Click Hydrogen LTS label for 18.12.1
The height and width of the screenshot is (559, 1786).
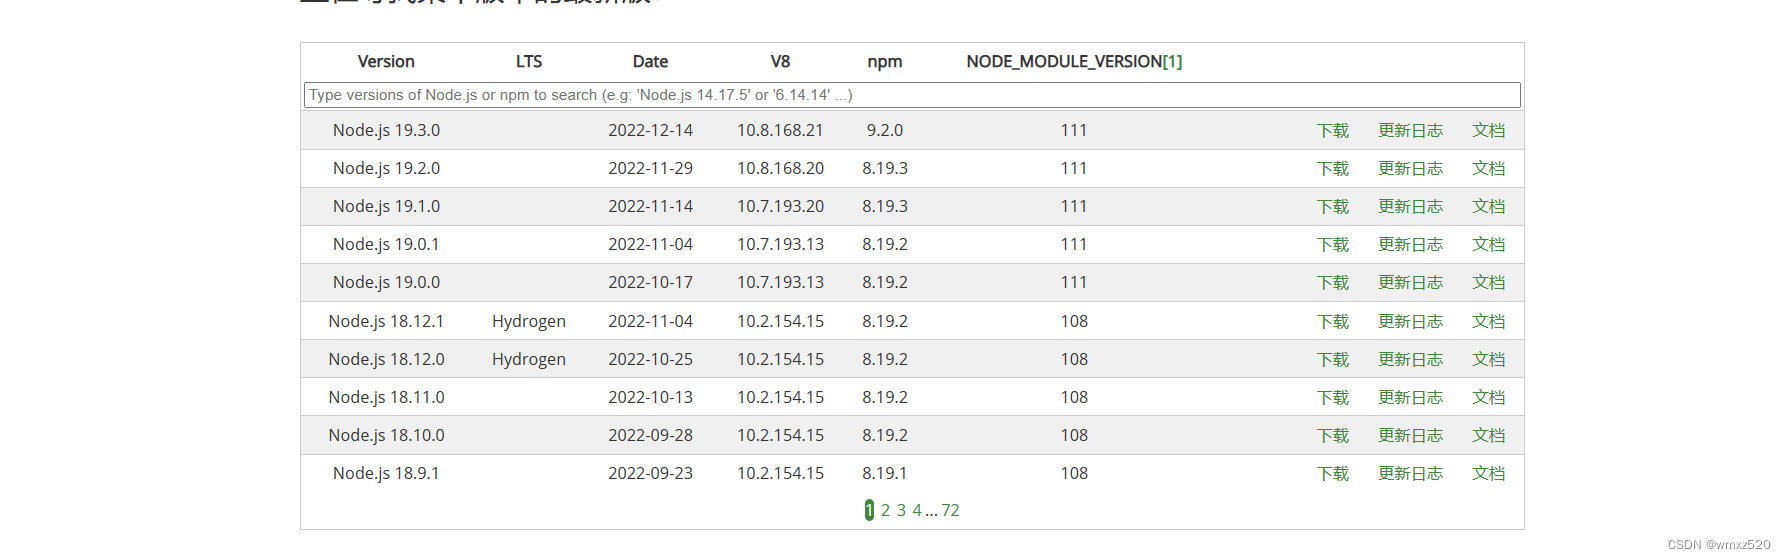coord(529,322)
